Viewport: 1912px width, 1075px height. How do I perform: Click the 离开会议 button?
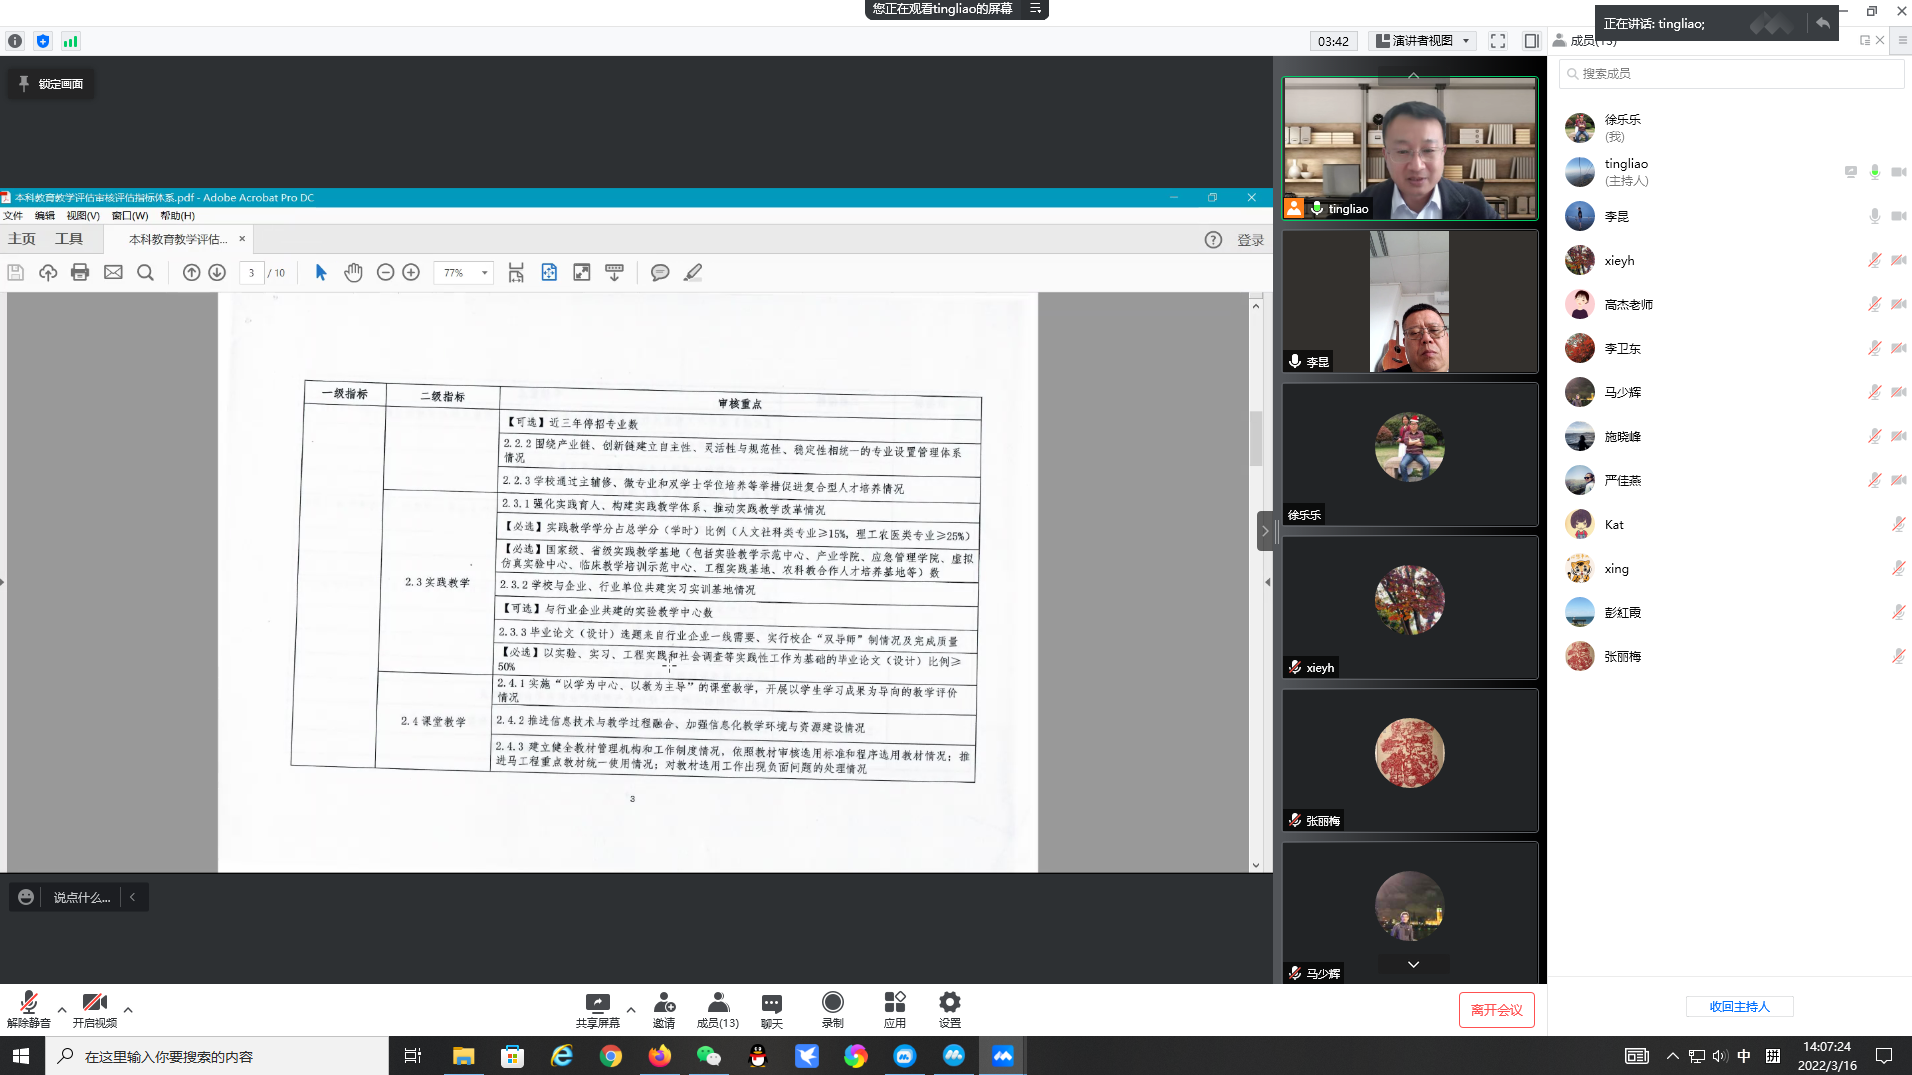(1496, 1010)
